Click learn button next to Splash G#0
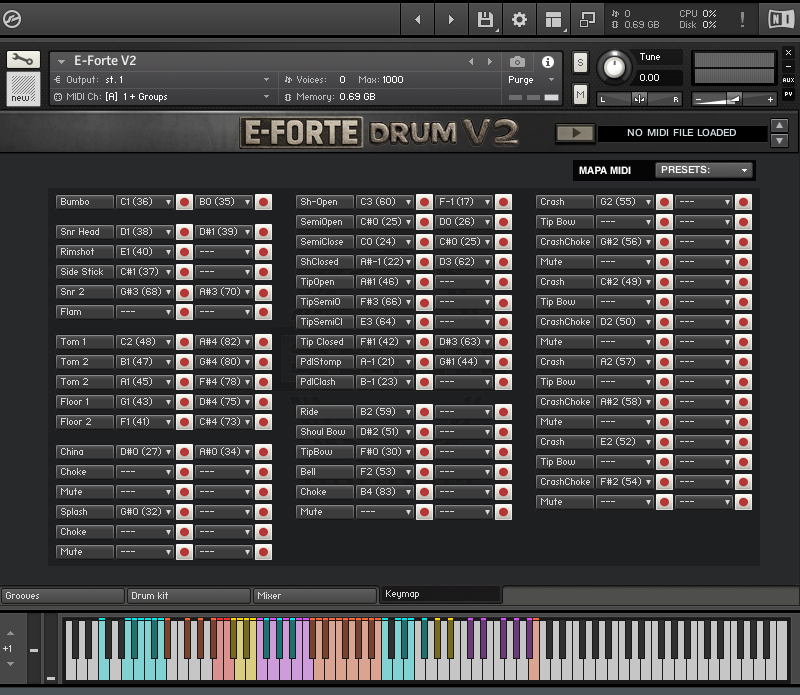 click(184, 512)
